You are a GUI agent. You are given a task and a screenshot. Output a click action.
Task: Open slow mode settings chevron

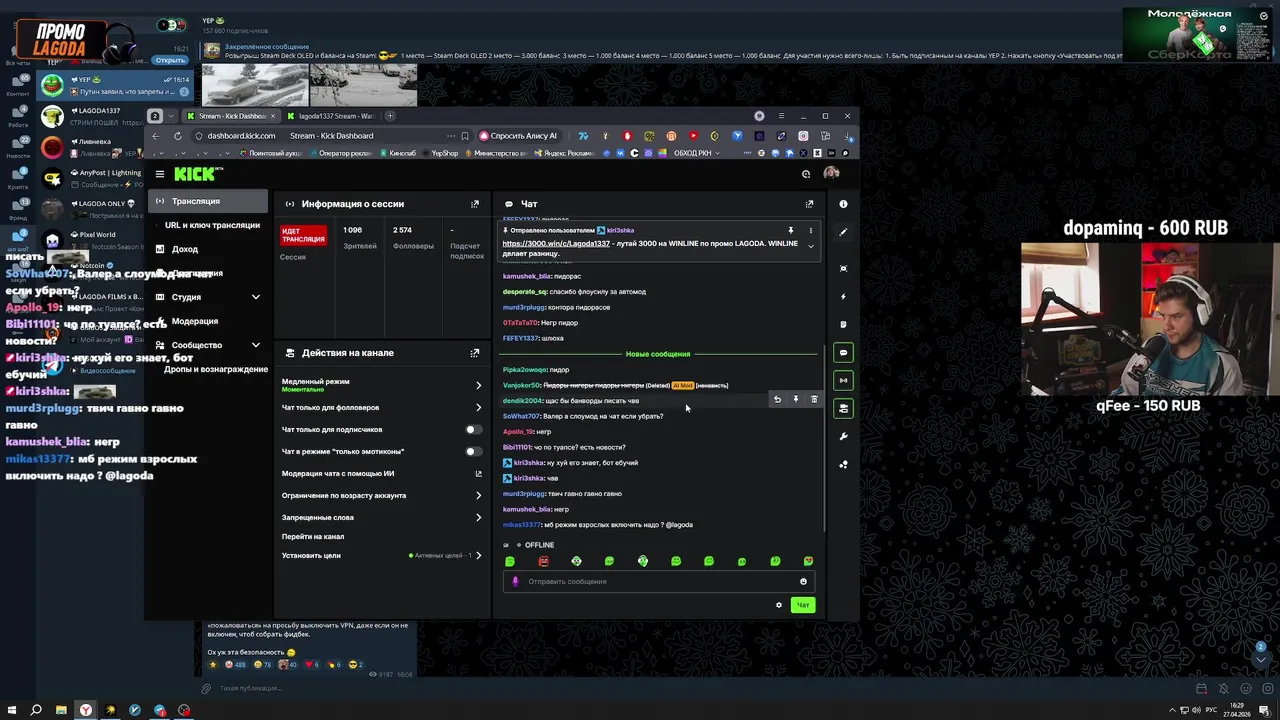[x=478, y=385]
